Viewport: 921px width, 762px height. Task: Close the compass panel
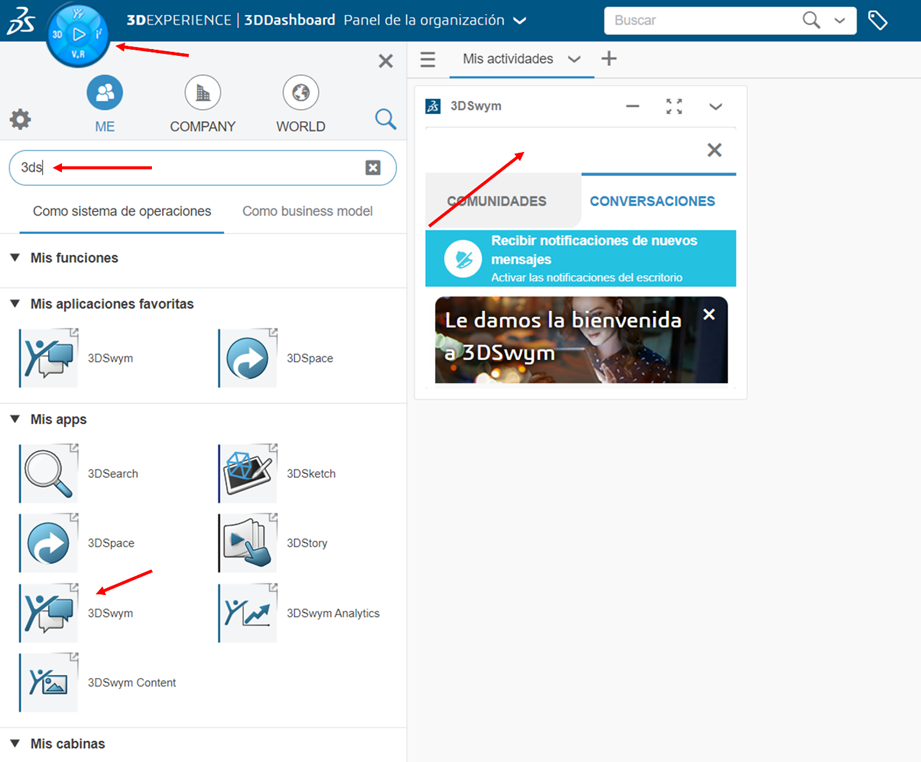point(385,61)
